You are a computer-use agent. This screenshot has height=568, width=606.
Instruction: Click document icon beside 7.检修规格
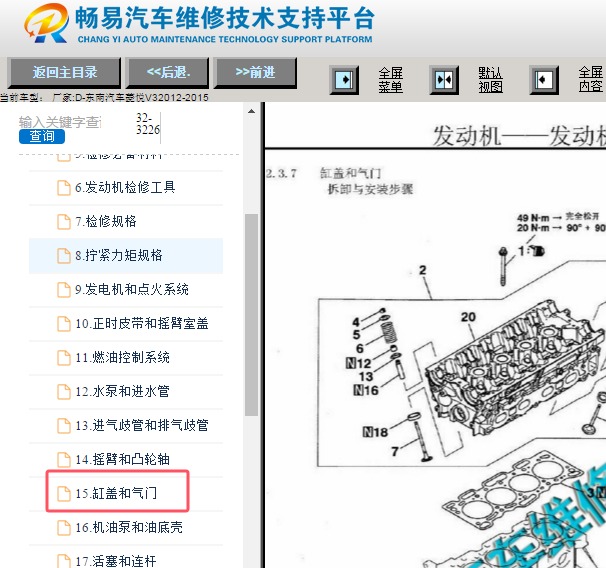tap(64, 222)
